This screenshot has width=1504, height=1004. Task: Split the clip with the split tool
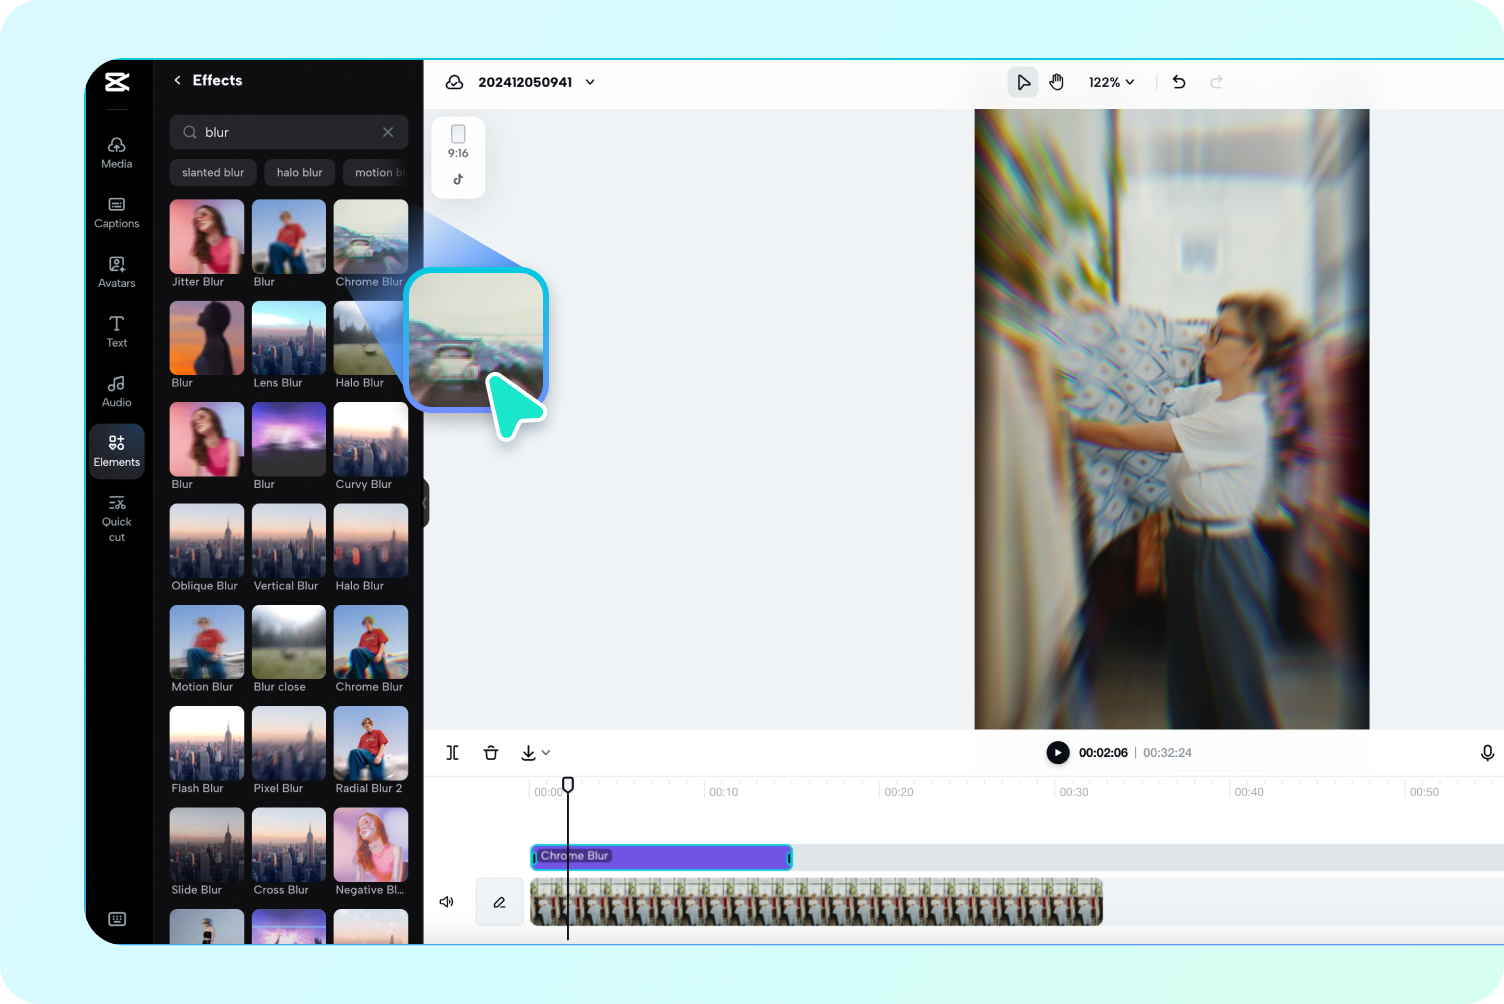(451, 752)
